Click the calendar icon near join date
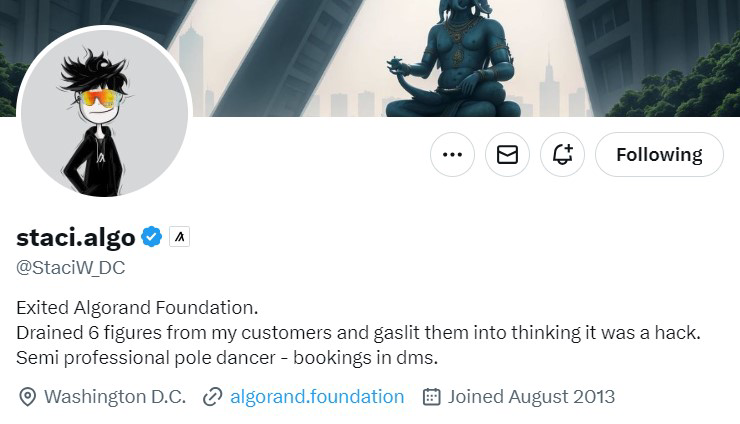 (432, 397)
